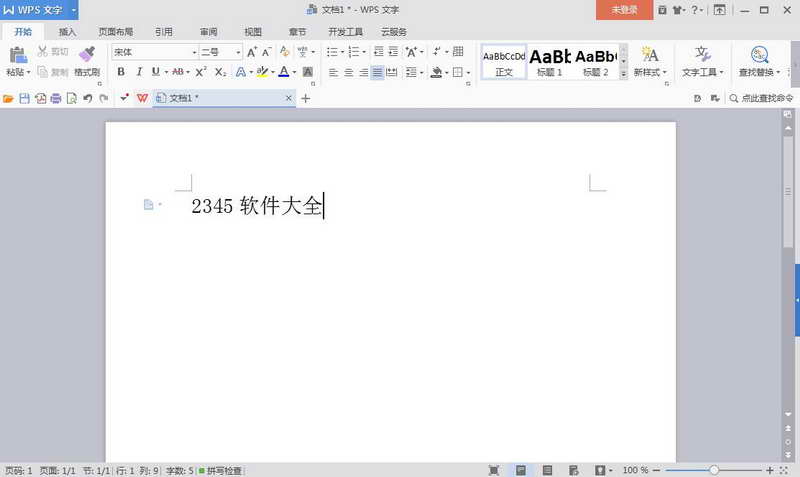Set Center paragraph alignment

[x=348, y=72]
